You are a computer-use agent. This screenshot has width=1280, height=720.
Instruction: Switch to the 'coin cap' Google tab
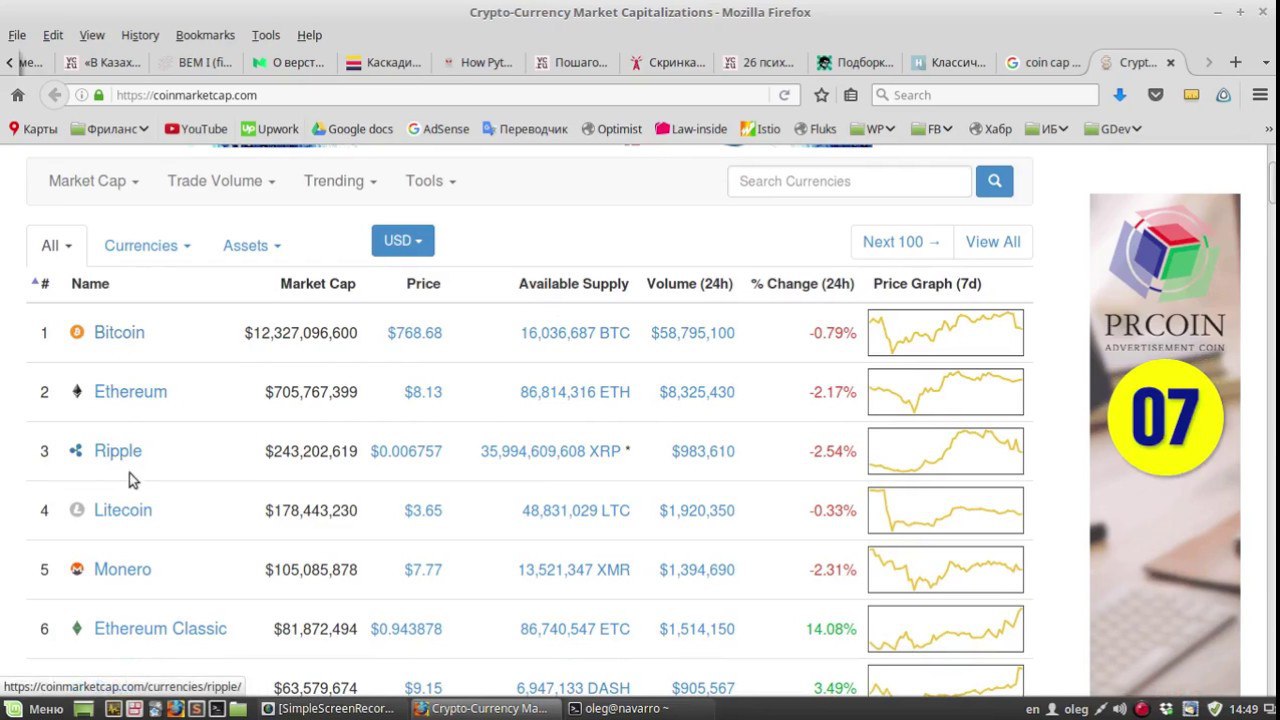(1044, 62)
